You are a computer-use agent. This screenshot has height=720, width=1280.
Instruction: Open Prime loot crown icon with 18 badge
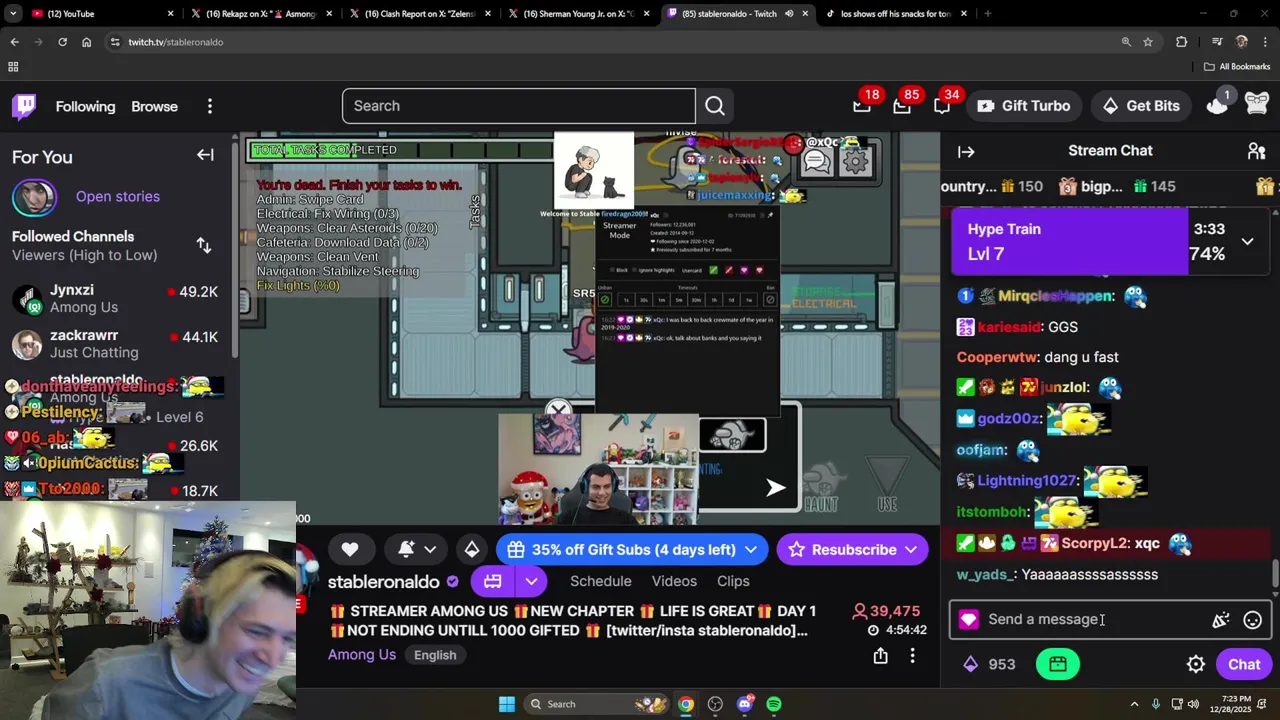coord(861,106)
